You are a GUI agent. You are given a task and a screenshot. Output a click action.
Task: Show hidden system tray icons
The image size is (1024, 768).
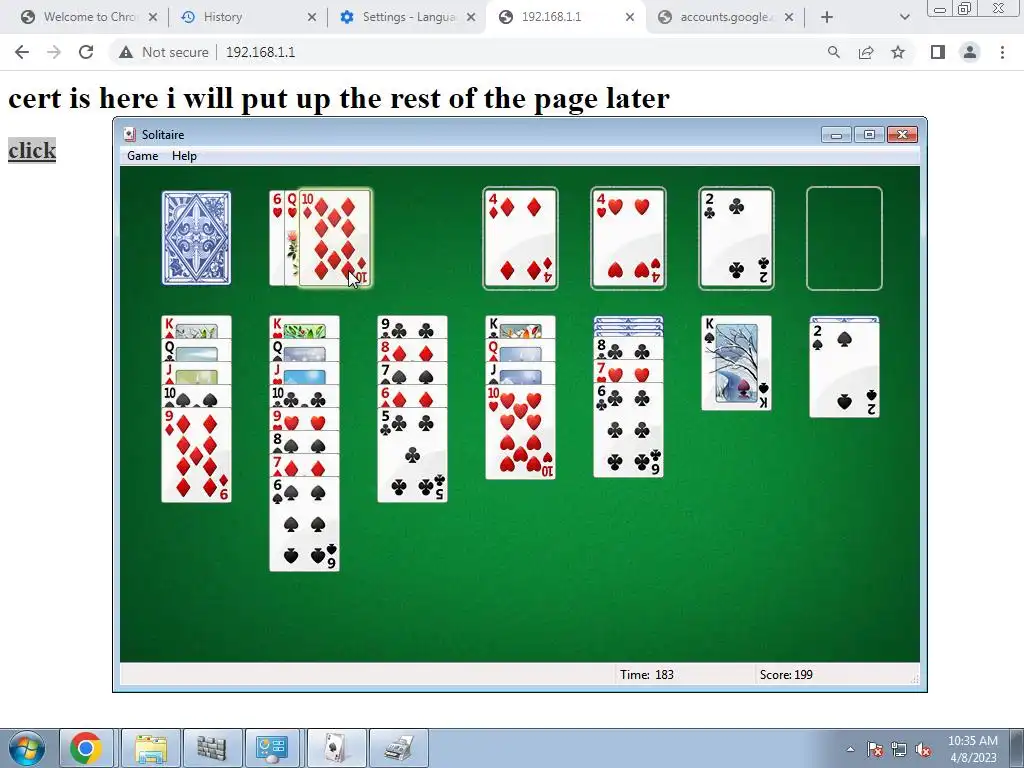[850, 749]
